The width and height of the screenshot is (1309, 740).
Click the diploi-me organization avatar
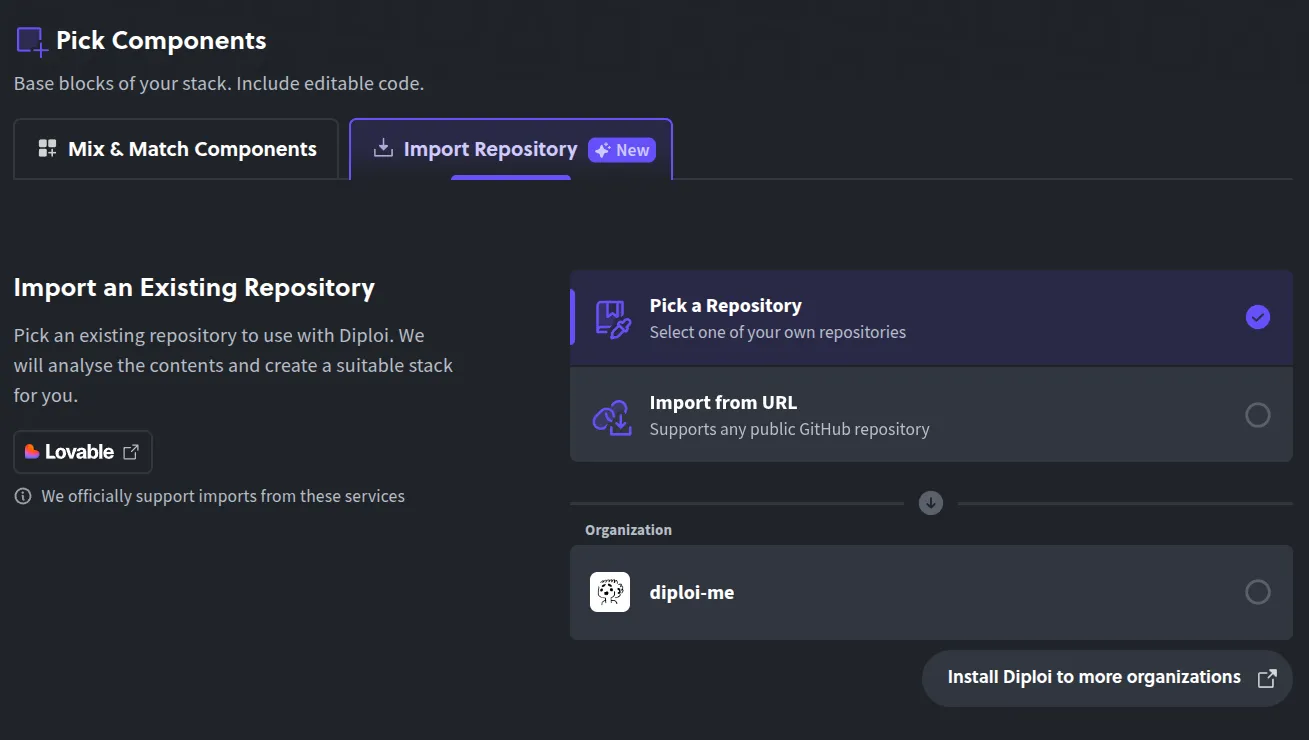click(x=609, y=592)
